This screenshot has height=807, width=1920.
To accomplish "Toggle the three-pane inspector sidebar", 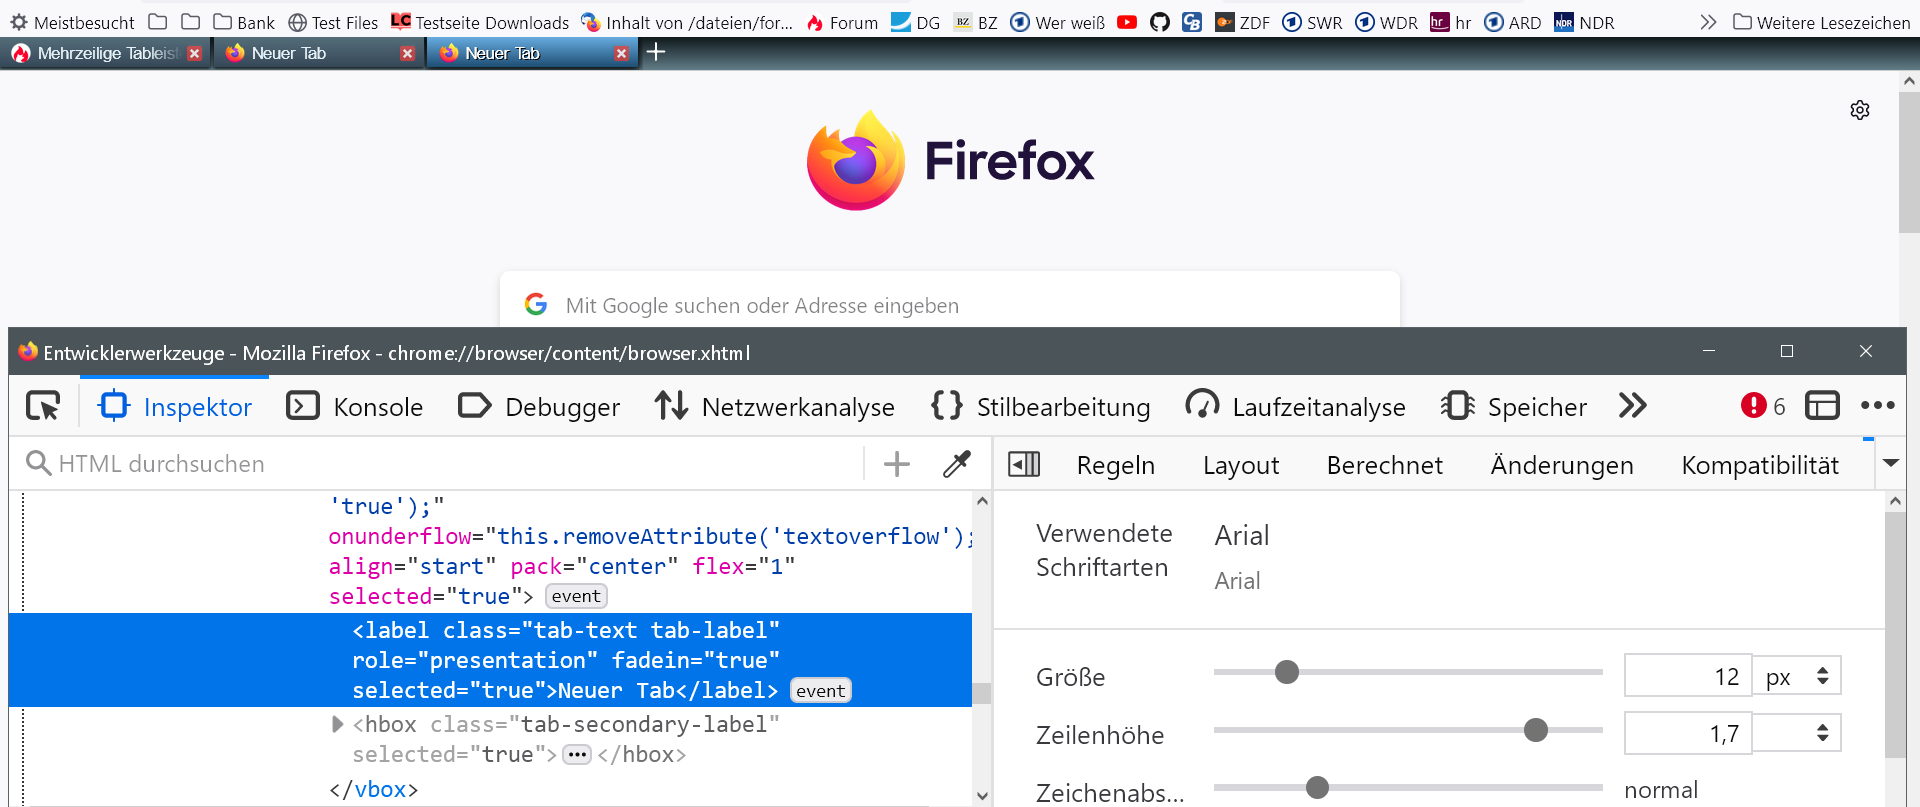I will 1024,464.
